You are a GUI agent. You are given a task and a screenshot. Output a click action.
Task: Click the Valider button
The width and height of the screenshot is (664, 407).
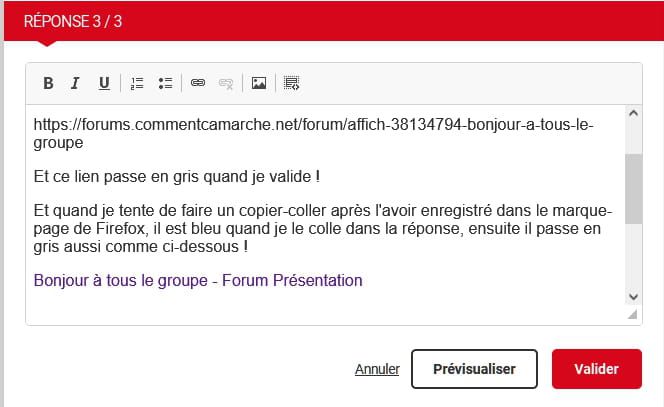tap(597, 369)
